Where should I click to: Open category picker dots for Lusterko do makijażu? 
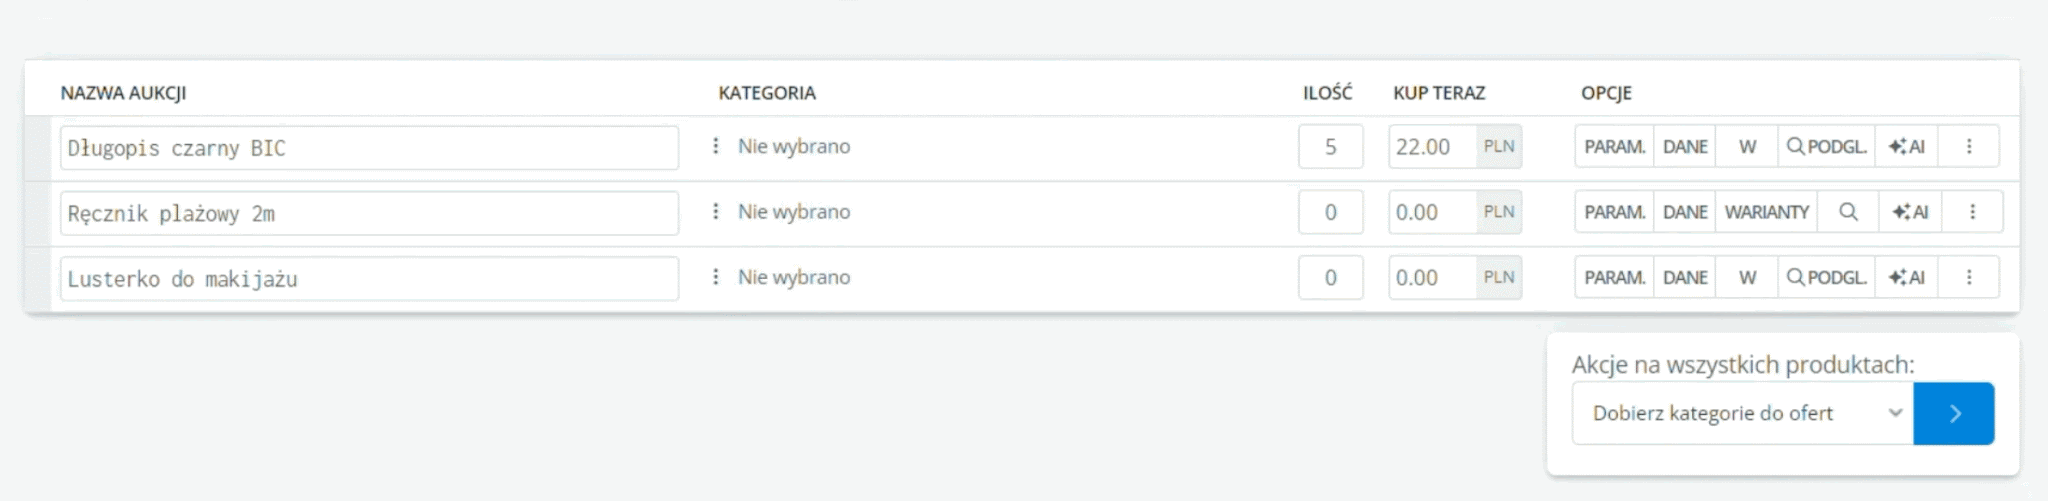point(715,277)
